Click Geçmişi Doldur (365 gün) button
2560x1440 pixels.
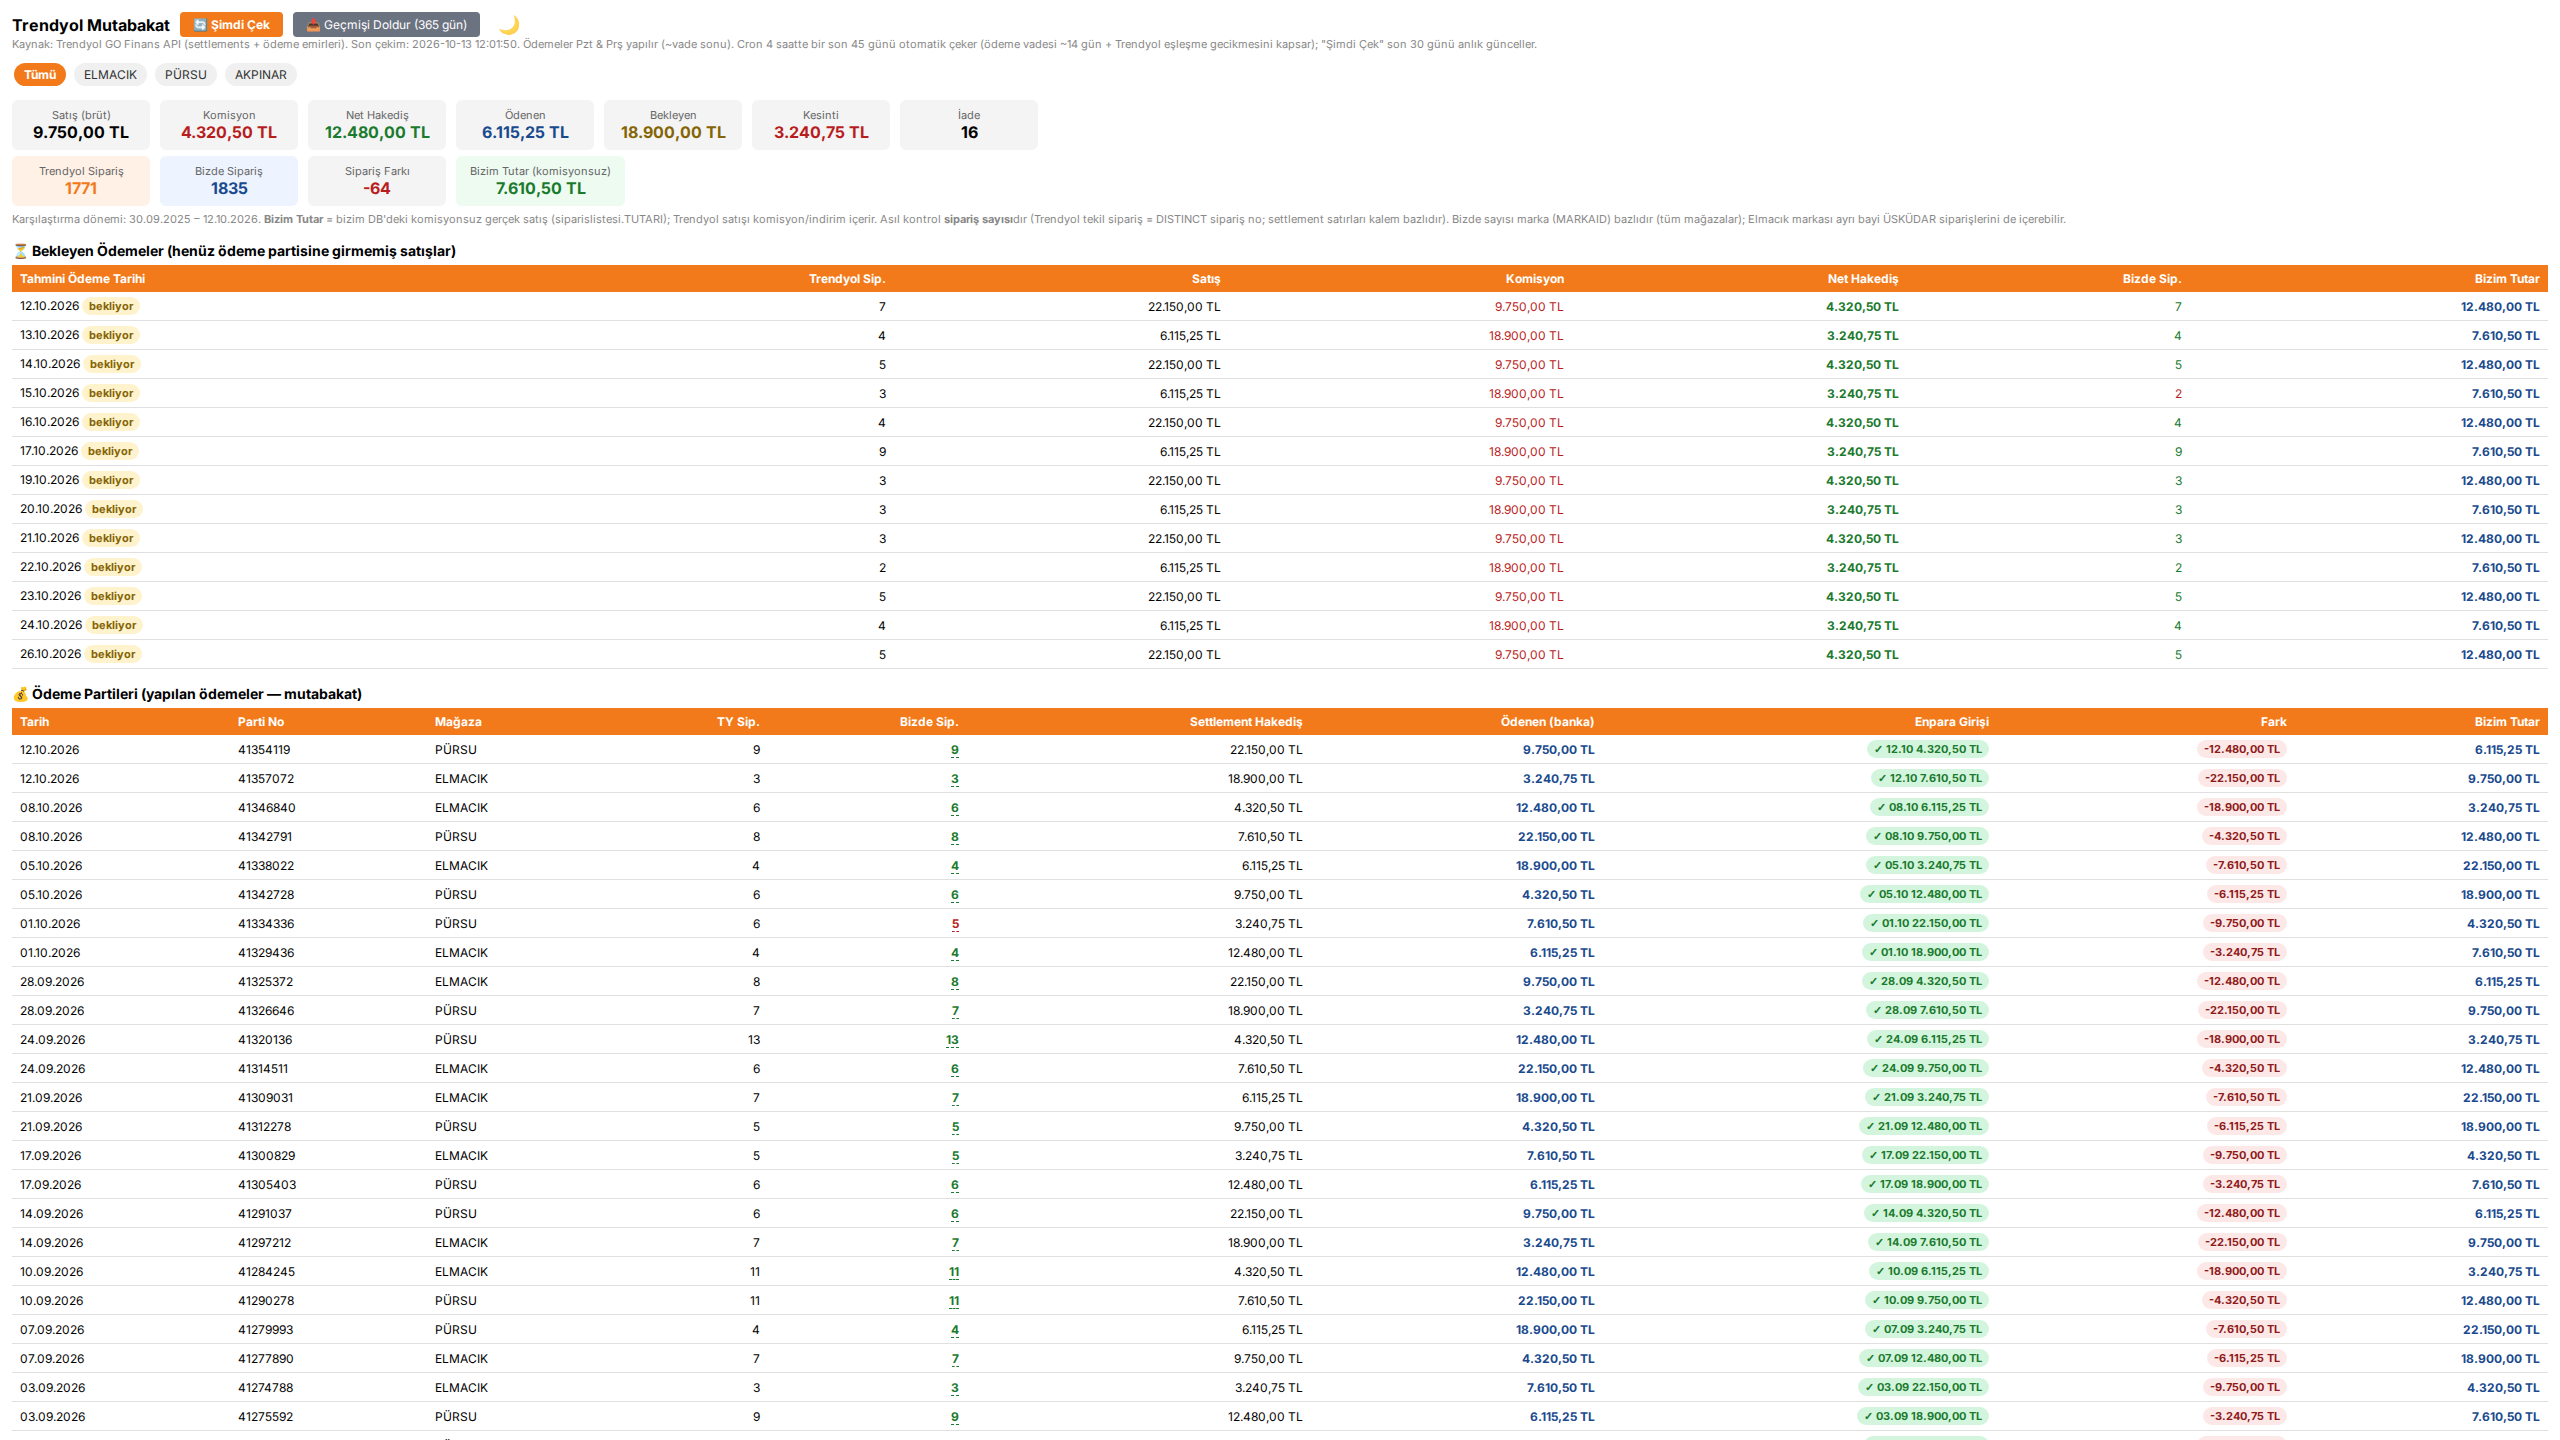[x=386, y=25]
